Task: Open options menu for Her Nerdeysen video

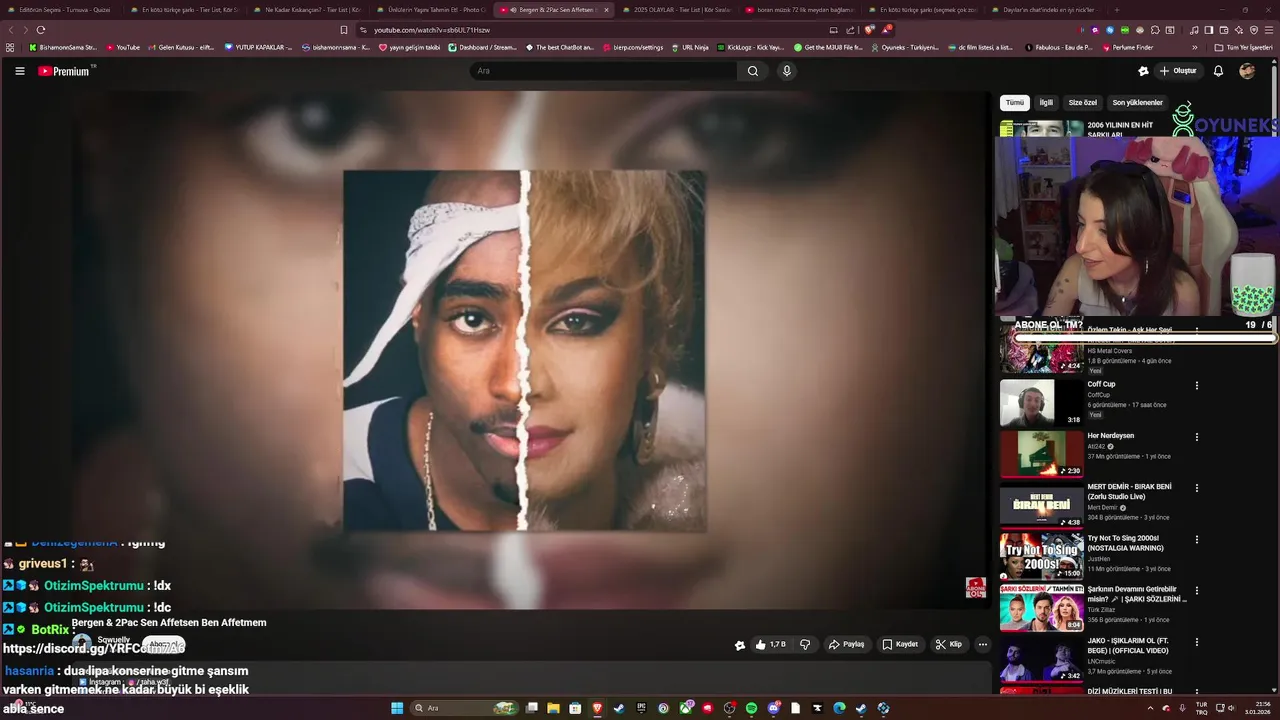Action: [x=1196, y=437]
